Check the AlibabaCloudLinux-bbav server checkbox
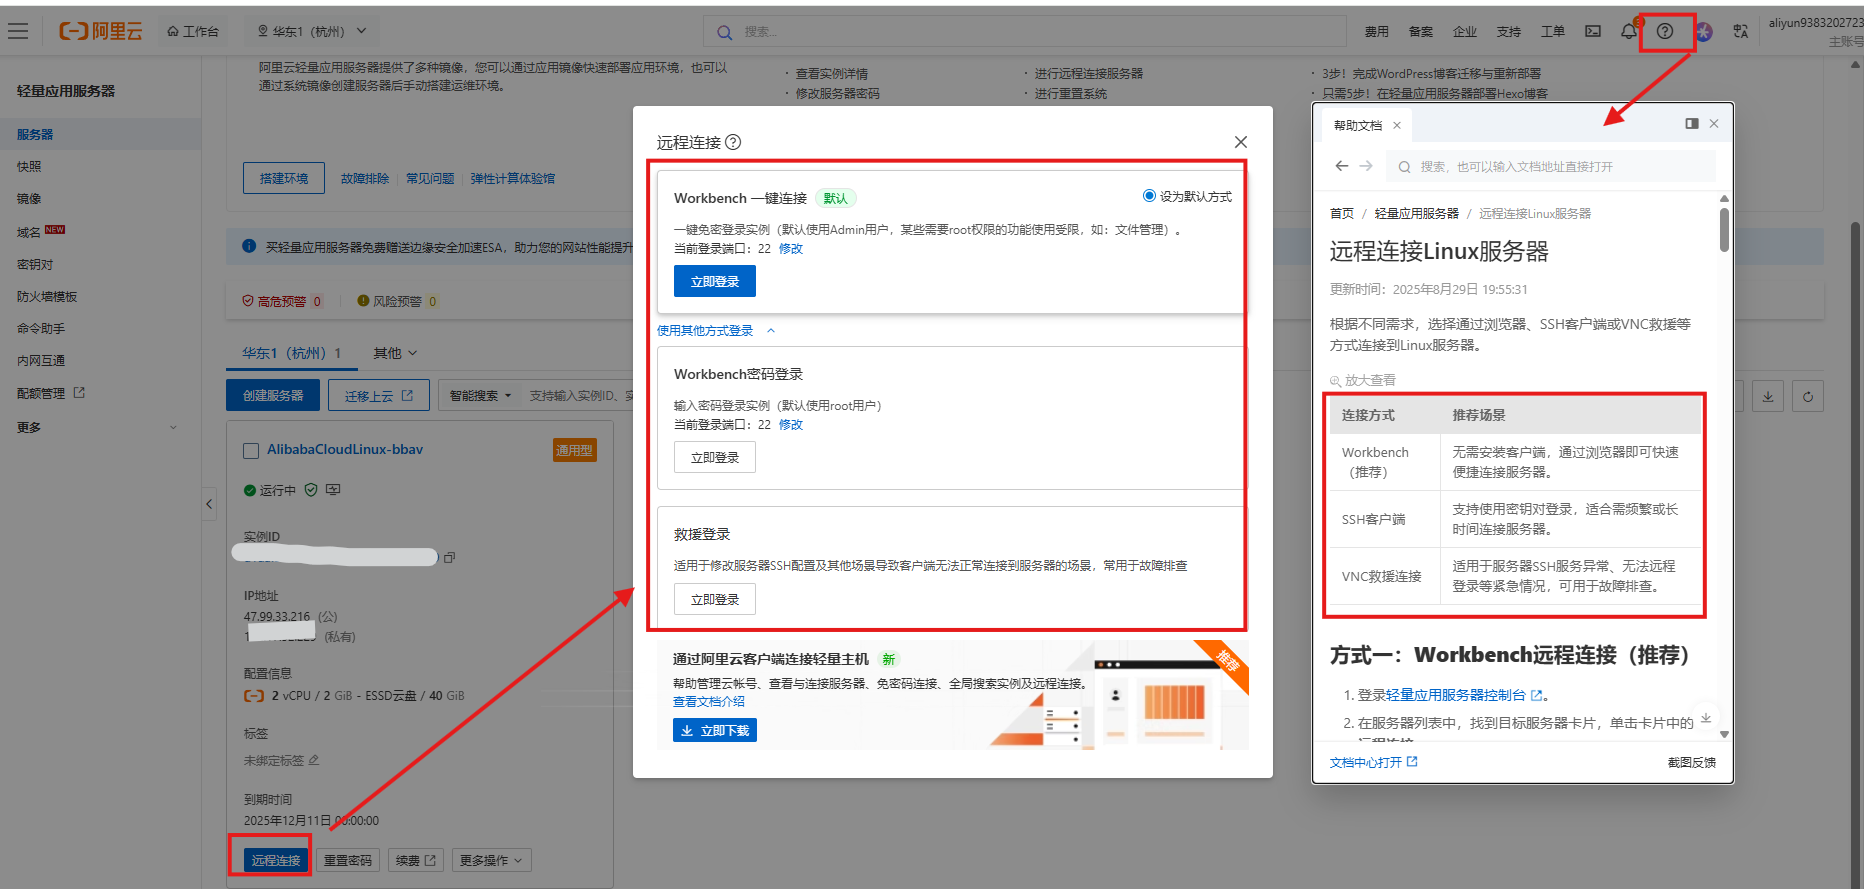This screenshot has height=889, width=1864. [x=251, y=450]
